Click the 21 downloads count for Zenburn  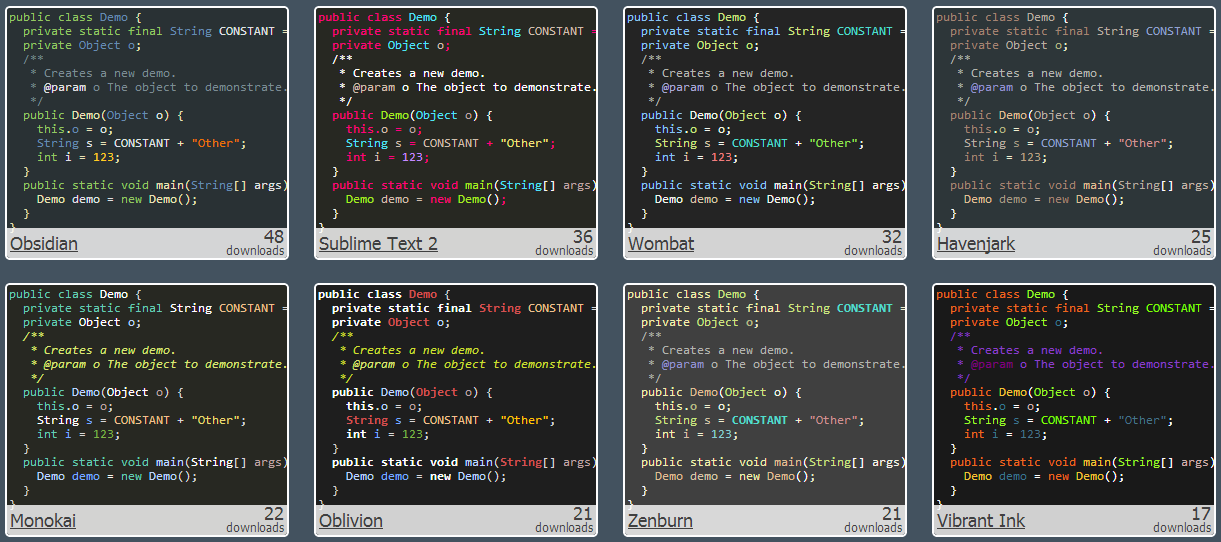click(873, 520)
